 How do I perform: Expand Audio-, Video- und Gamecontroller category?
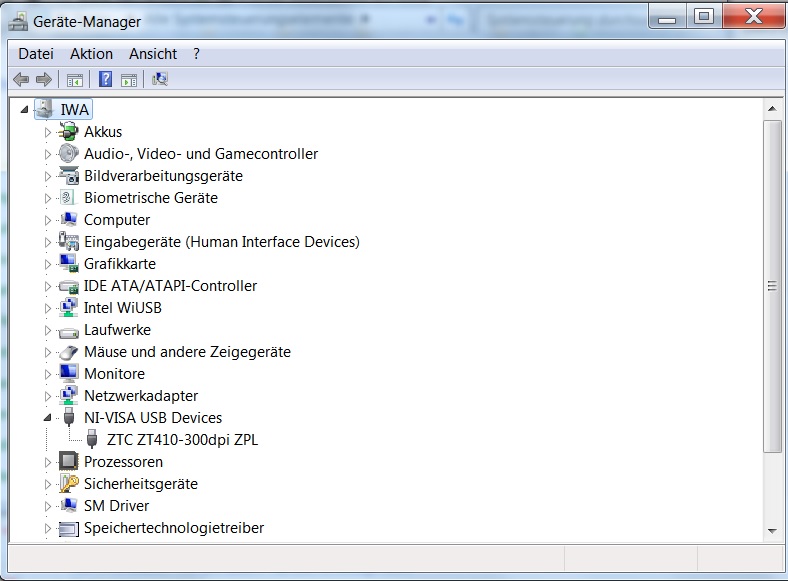point(48,154)
